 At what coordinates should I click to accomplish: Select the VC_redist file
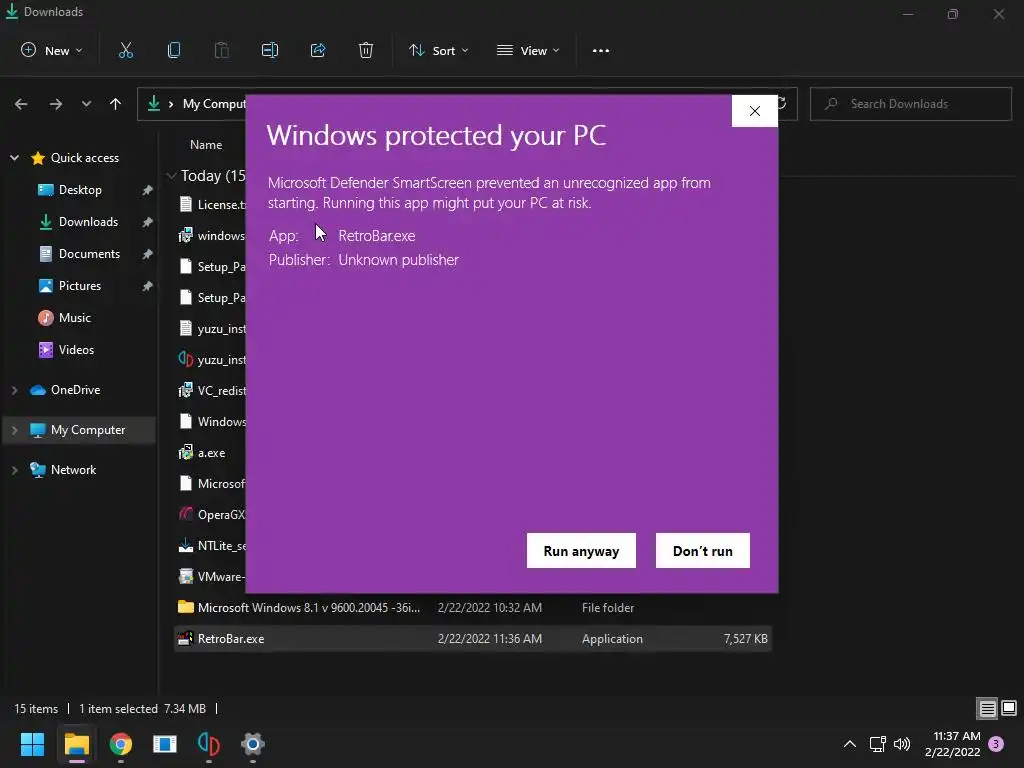[x=212, y=391]
